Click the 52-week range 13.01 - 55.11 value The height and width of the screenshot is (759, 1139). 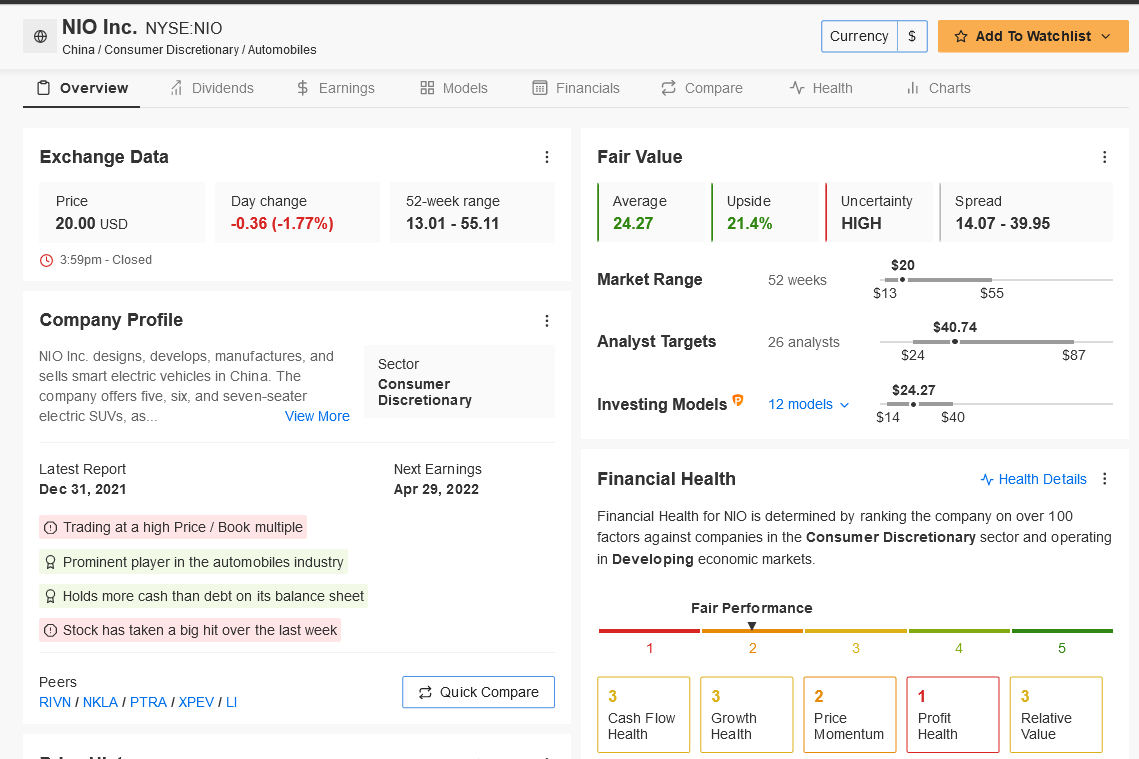coord(452,224)
